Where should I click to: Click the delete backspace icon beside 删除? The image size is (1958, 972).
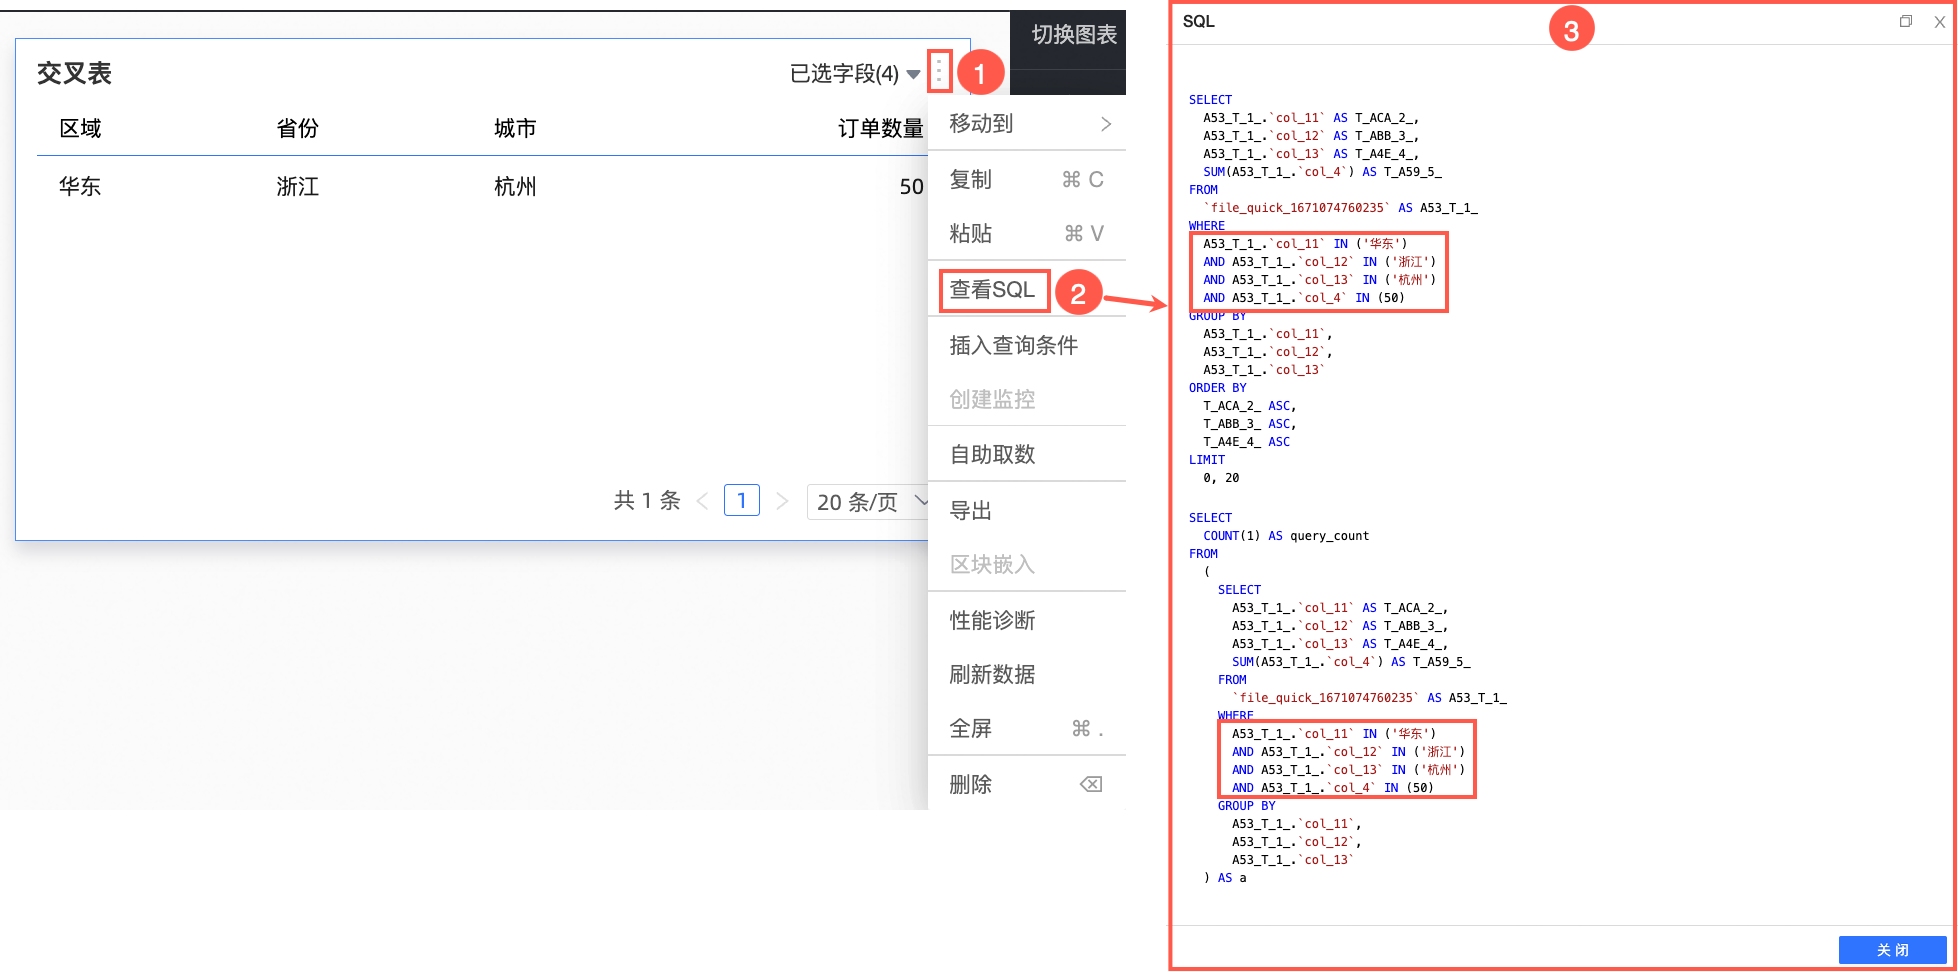click(x=1091, y=783)
